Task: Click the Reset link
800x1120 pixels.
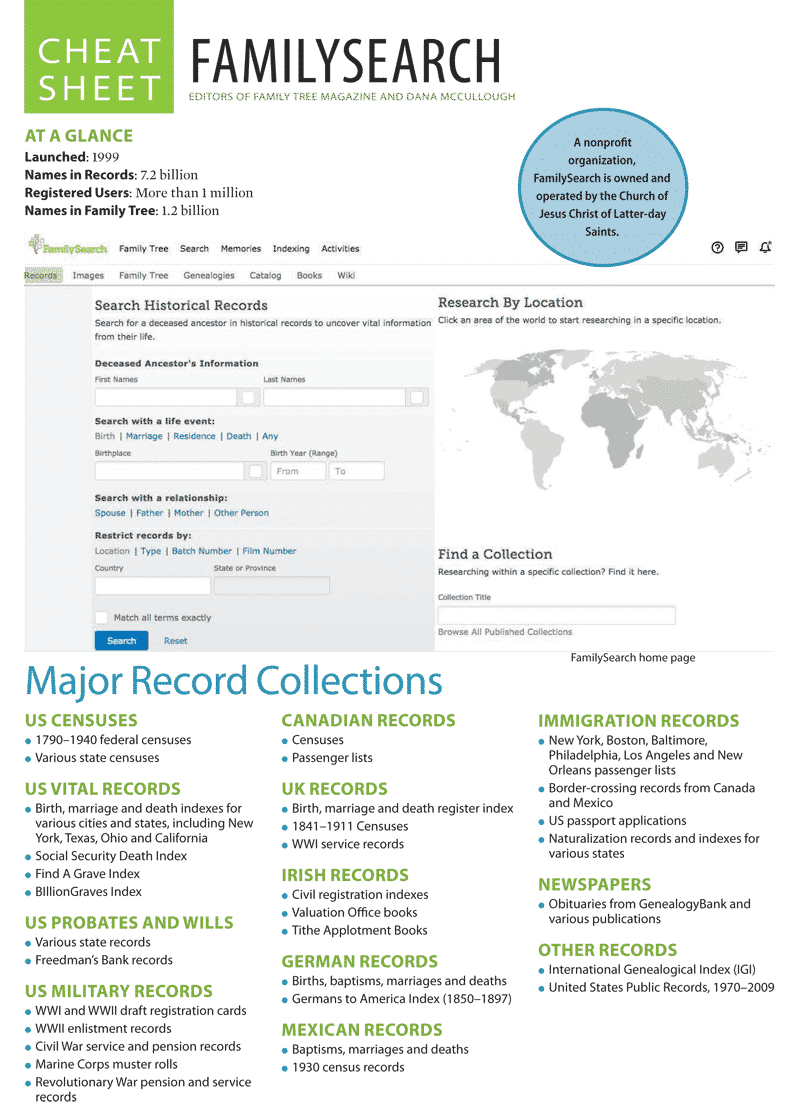Action: point(176,640)
